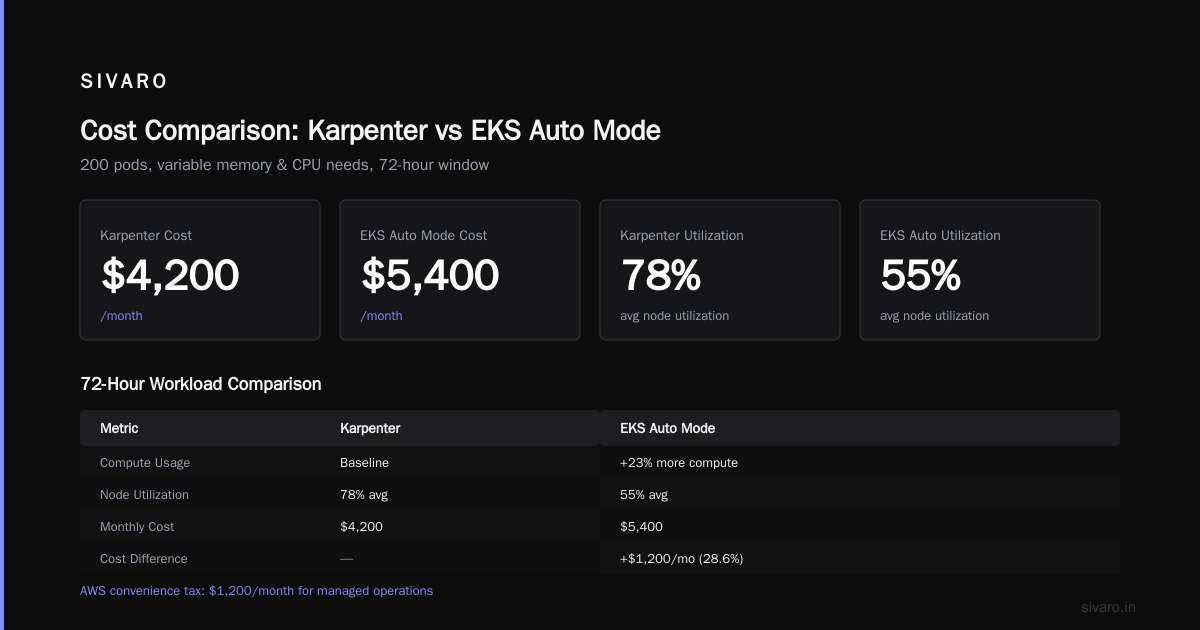
Task: Select the $5,400 large card value
Action: click(x=430, y=275)
